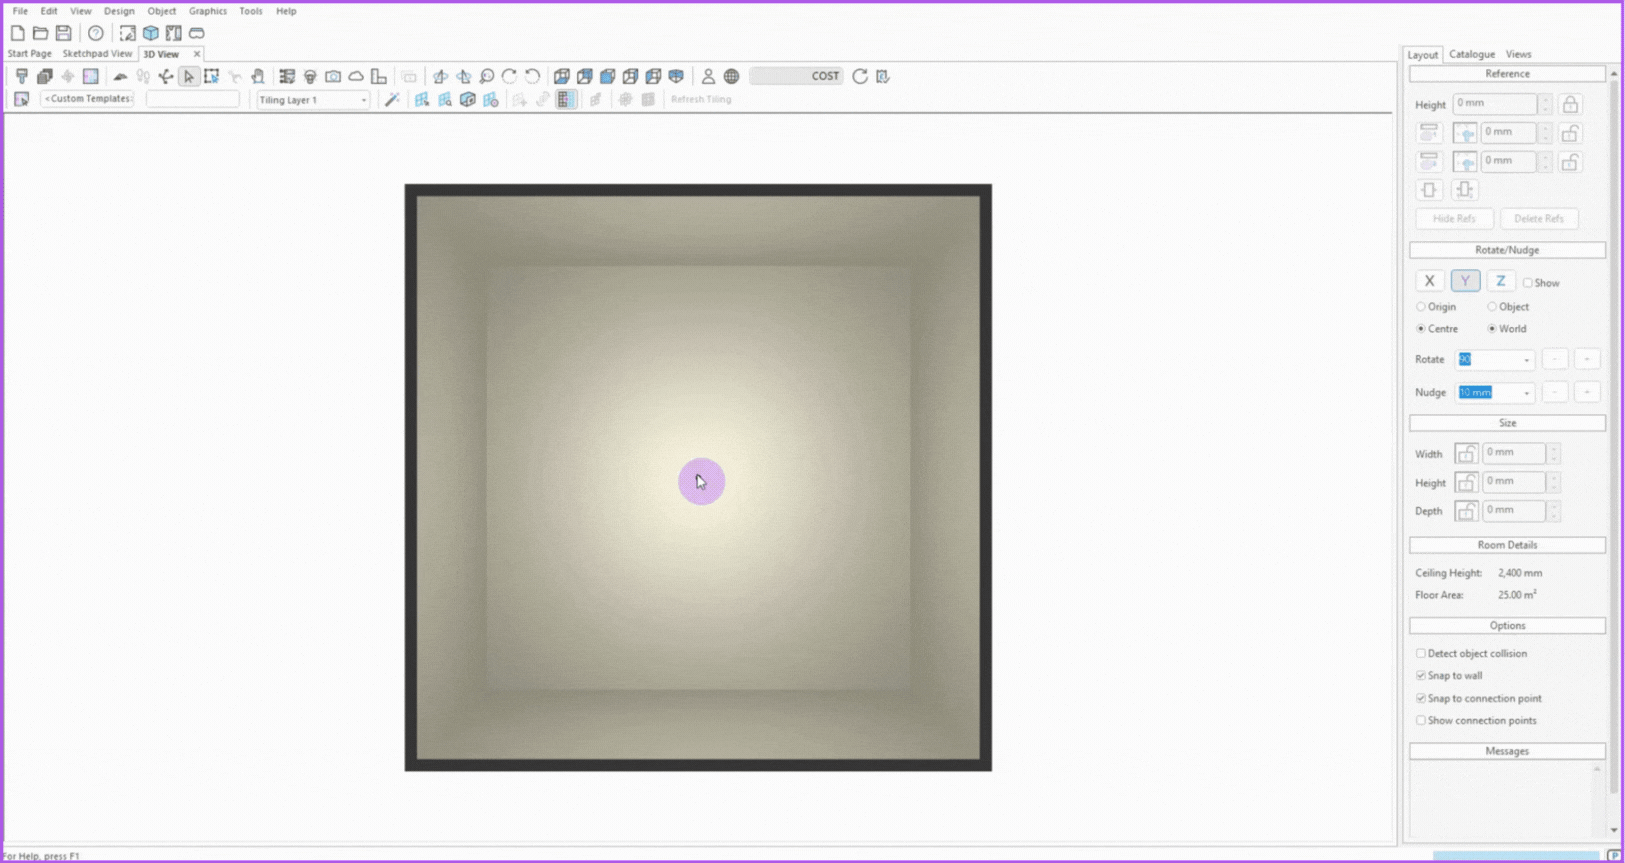Click the magic wand tiling icon
Viewport: 1625px width, 863px height.
pyautogui.click(x=393, y=99)
